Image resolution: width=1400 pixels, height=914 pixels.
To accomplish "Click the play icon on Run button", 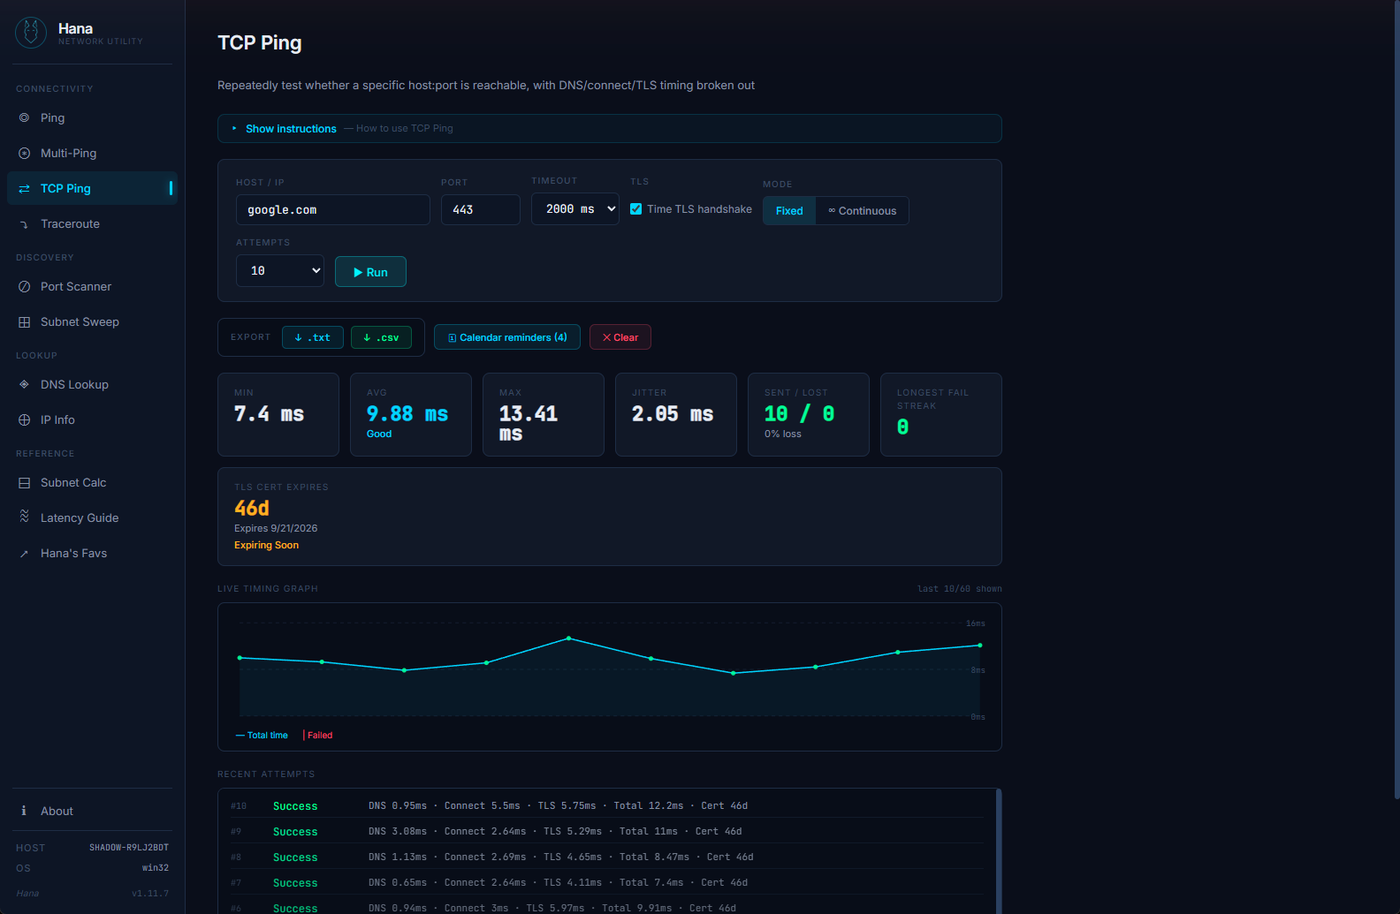I will (358, 272).
